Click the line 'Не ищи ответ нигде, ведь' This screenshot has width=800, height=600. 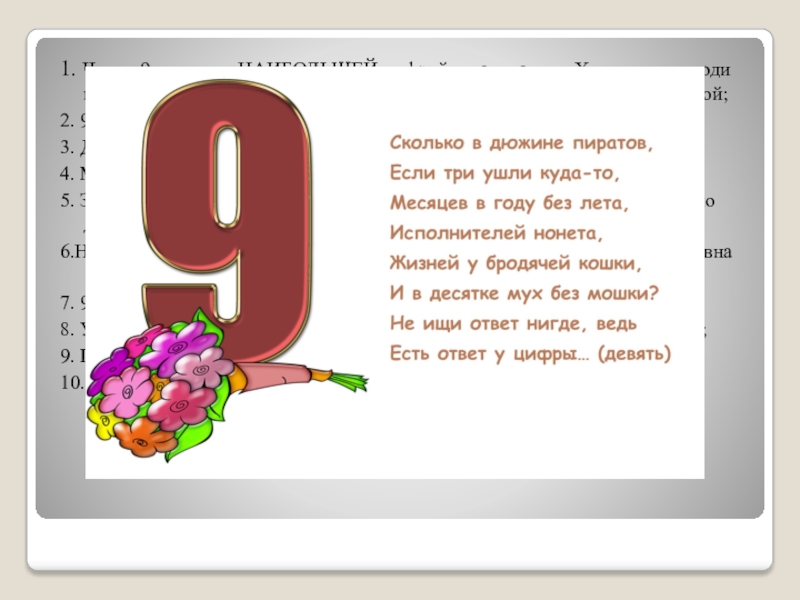click(513, 324)
